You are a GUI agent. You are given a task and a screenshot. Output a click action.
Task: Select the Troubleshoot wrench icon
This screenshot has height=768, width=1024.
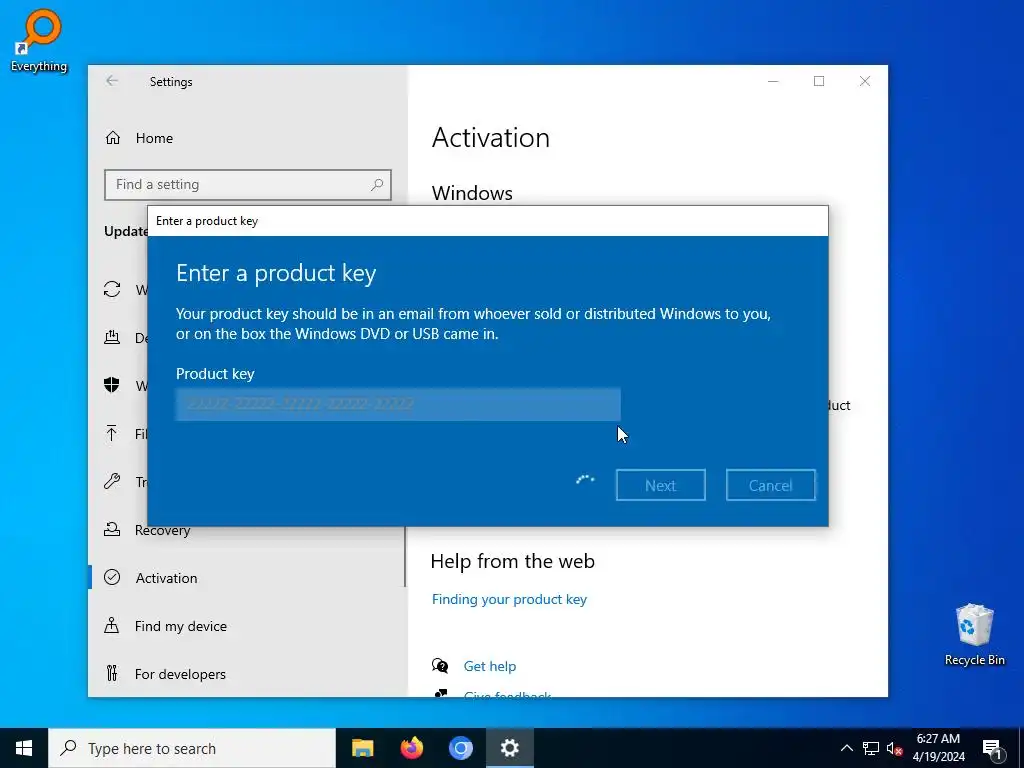112,481
